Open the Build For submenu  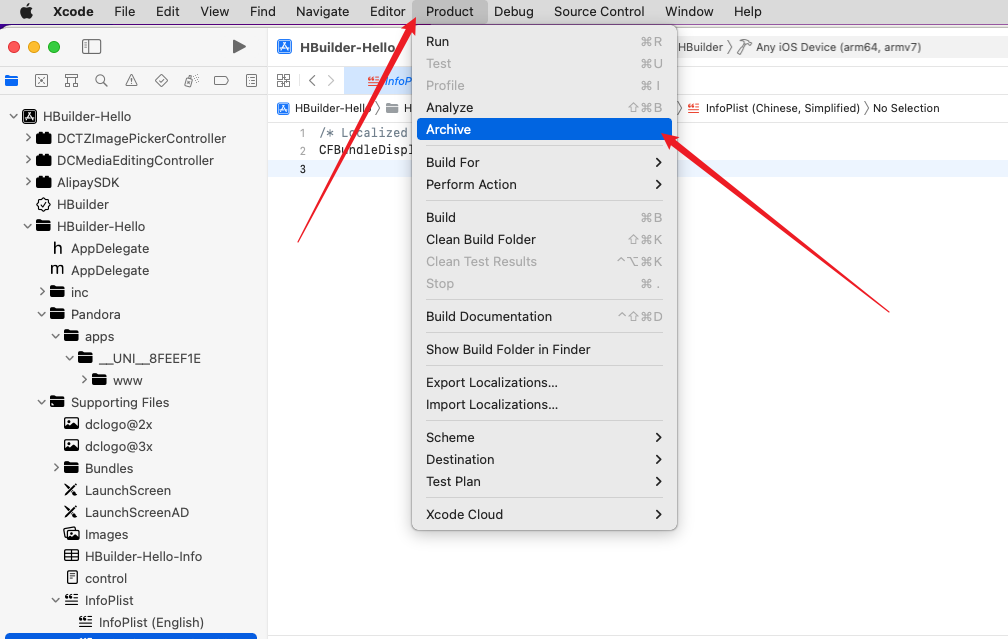coord(452,162)
